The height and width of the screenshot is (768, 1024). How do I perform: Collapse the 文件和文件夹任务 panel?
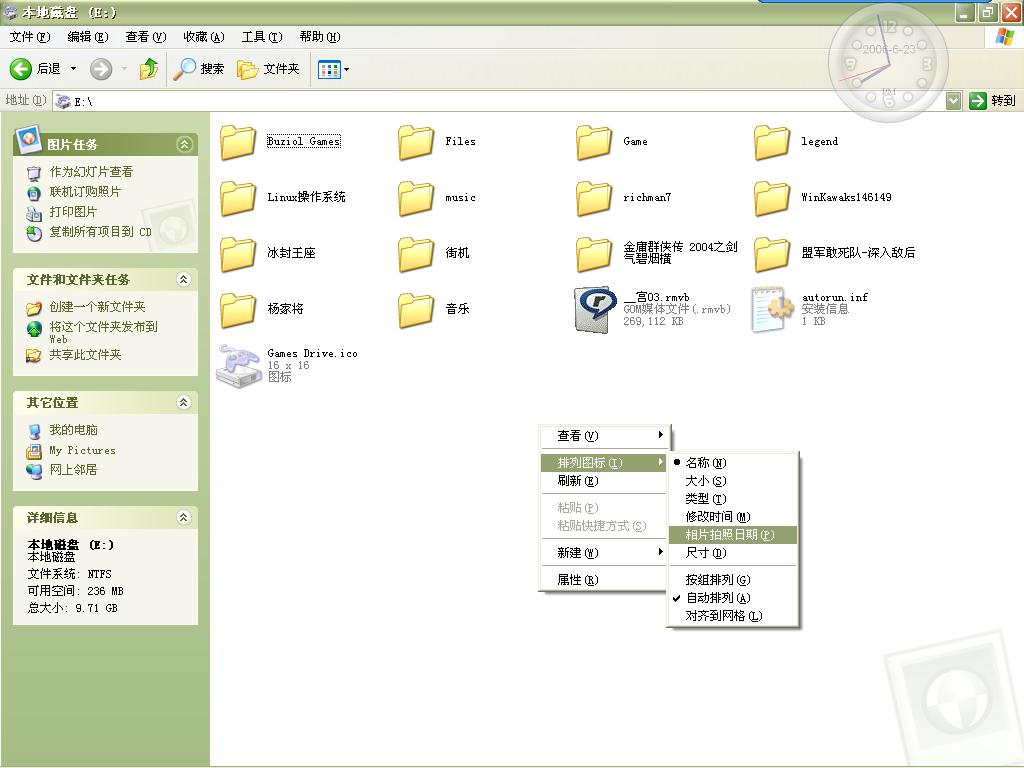(x=184, y=280)
